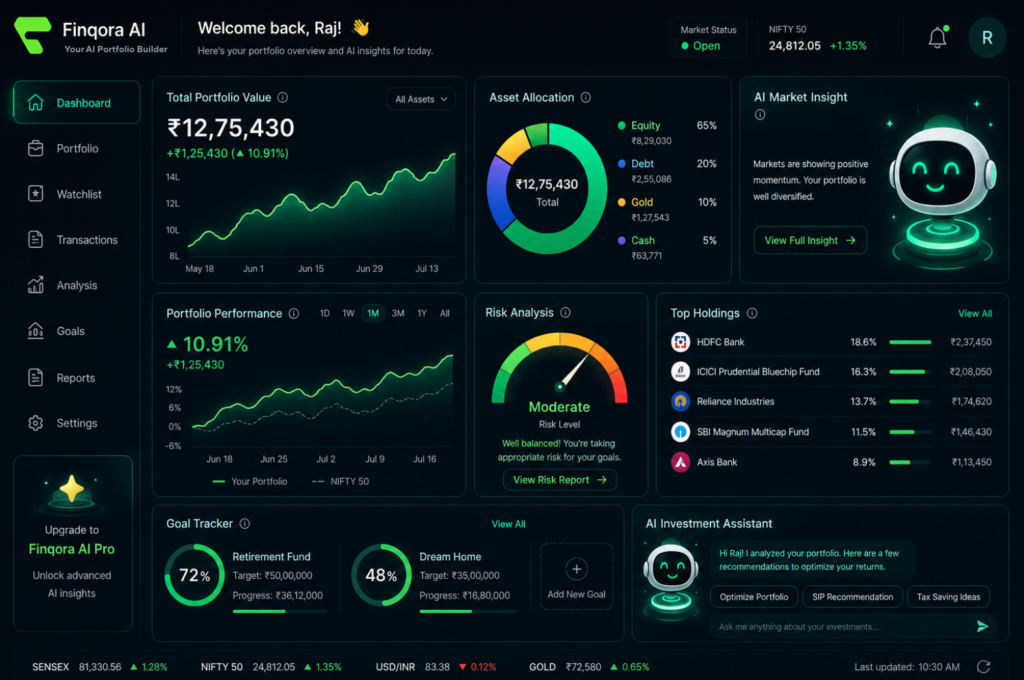Click the Equity legend color dot
This screenshot has width=1024, height=680.
tap(622, 125)
